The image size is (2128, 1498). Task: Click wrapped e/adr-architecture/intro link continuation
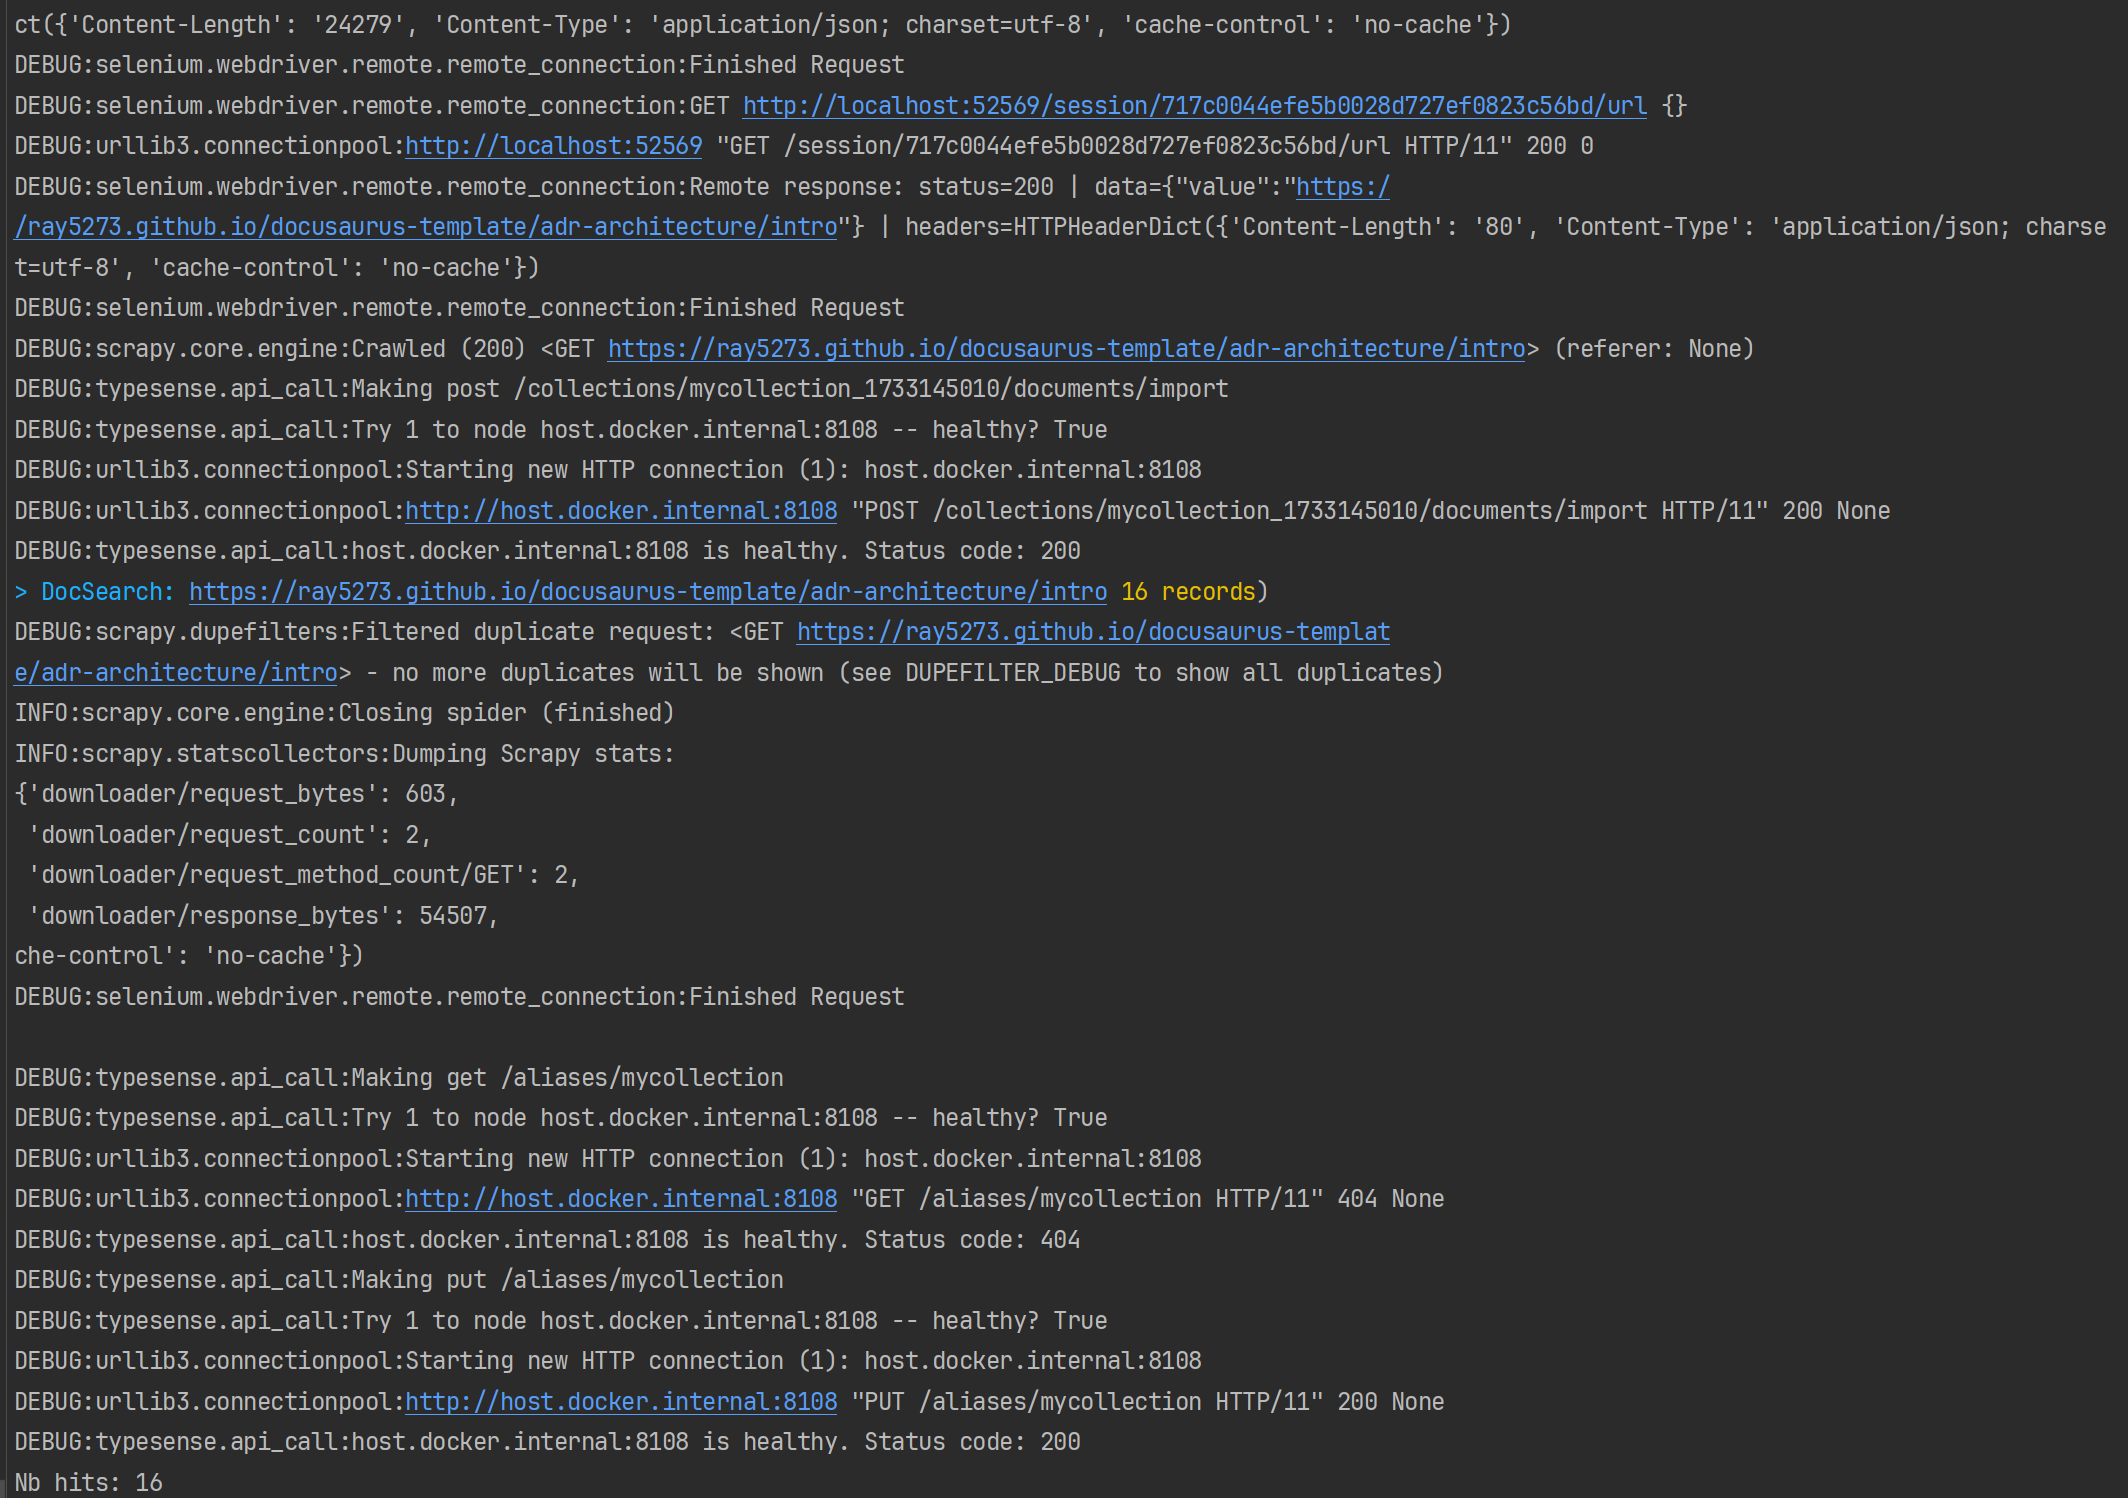(176, 673)
